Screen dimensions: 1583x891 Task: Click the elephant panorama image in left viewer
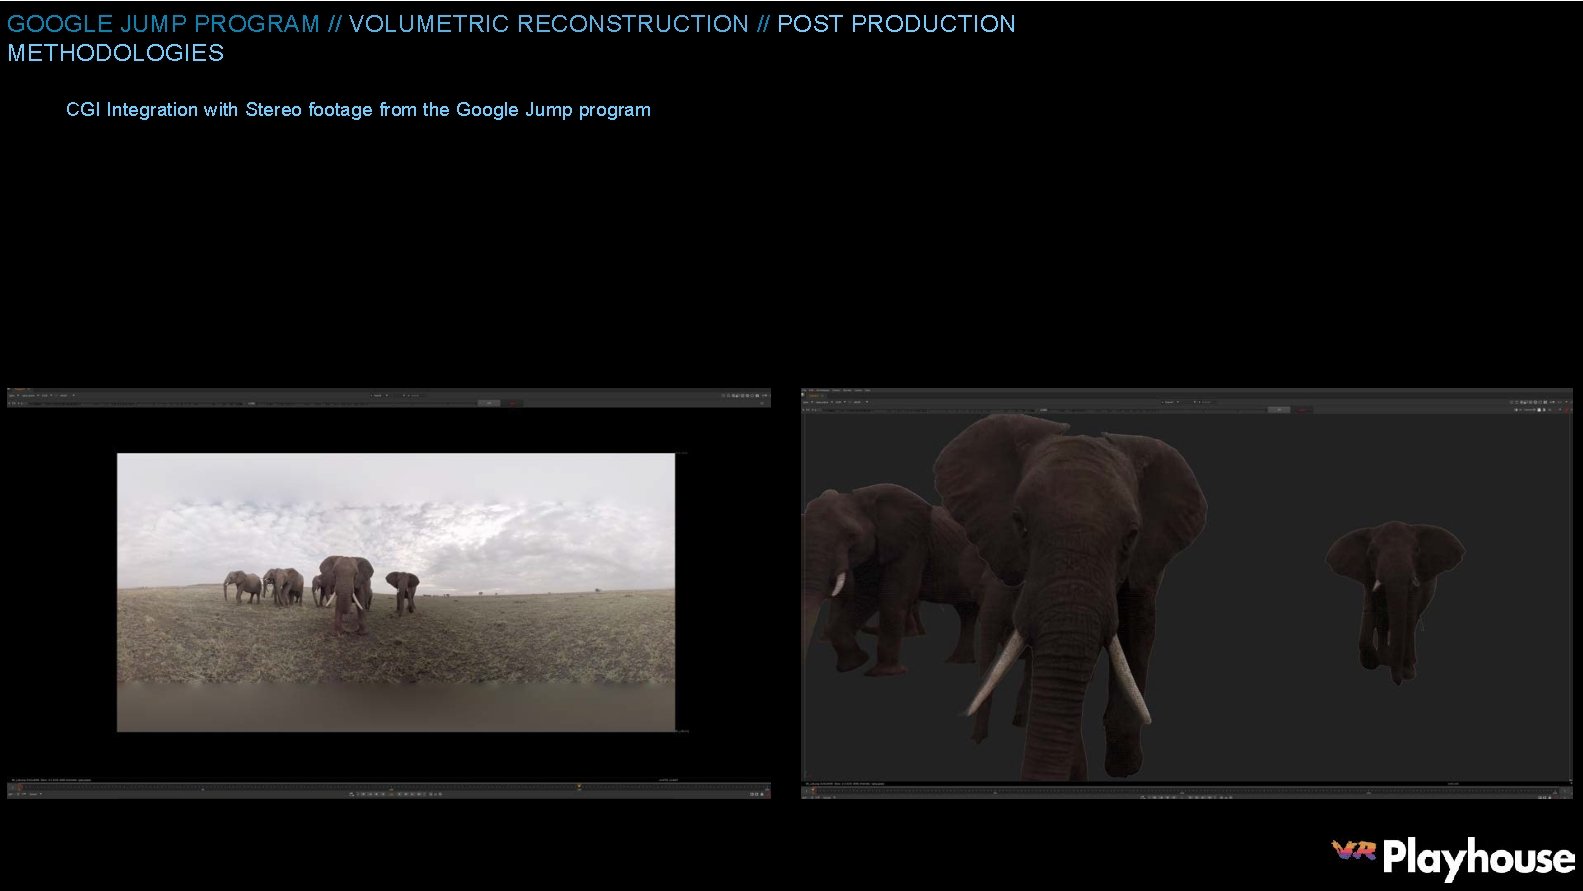396,592
